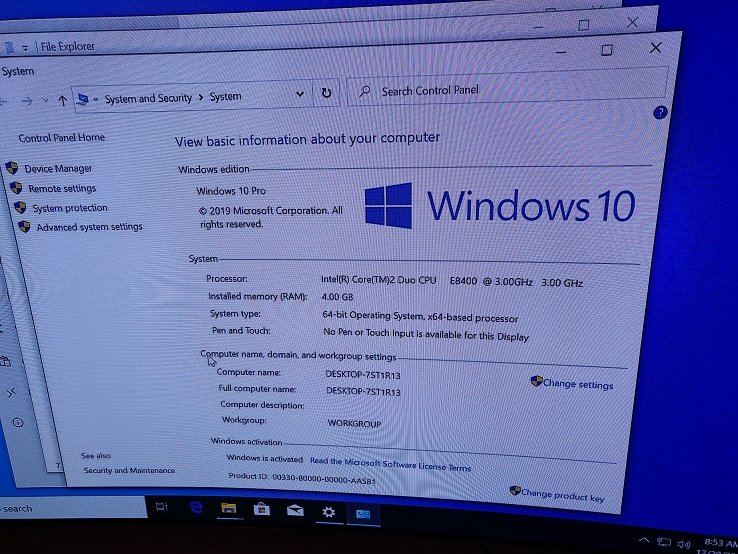Click the shield icon beside Change settings
The image size is (738, 554).
click(536, 381)
